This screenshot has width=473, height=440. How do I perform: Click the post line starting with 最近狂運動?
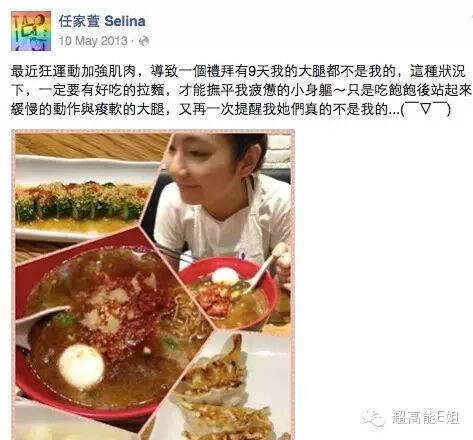238,71
